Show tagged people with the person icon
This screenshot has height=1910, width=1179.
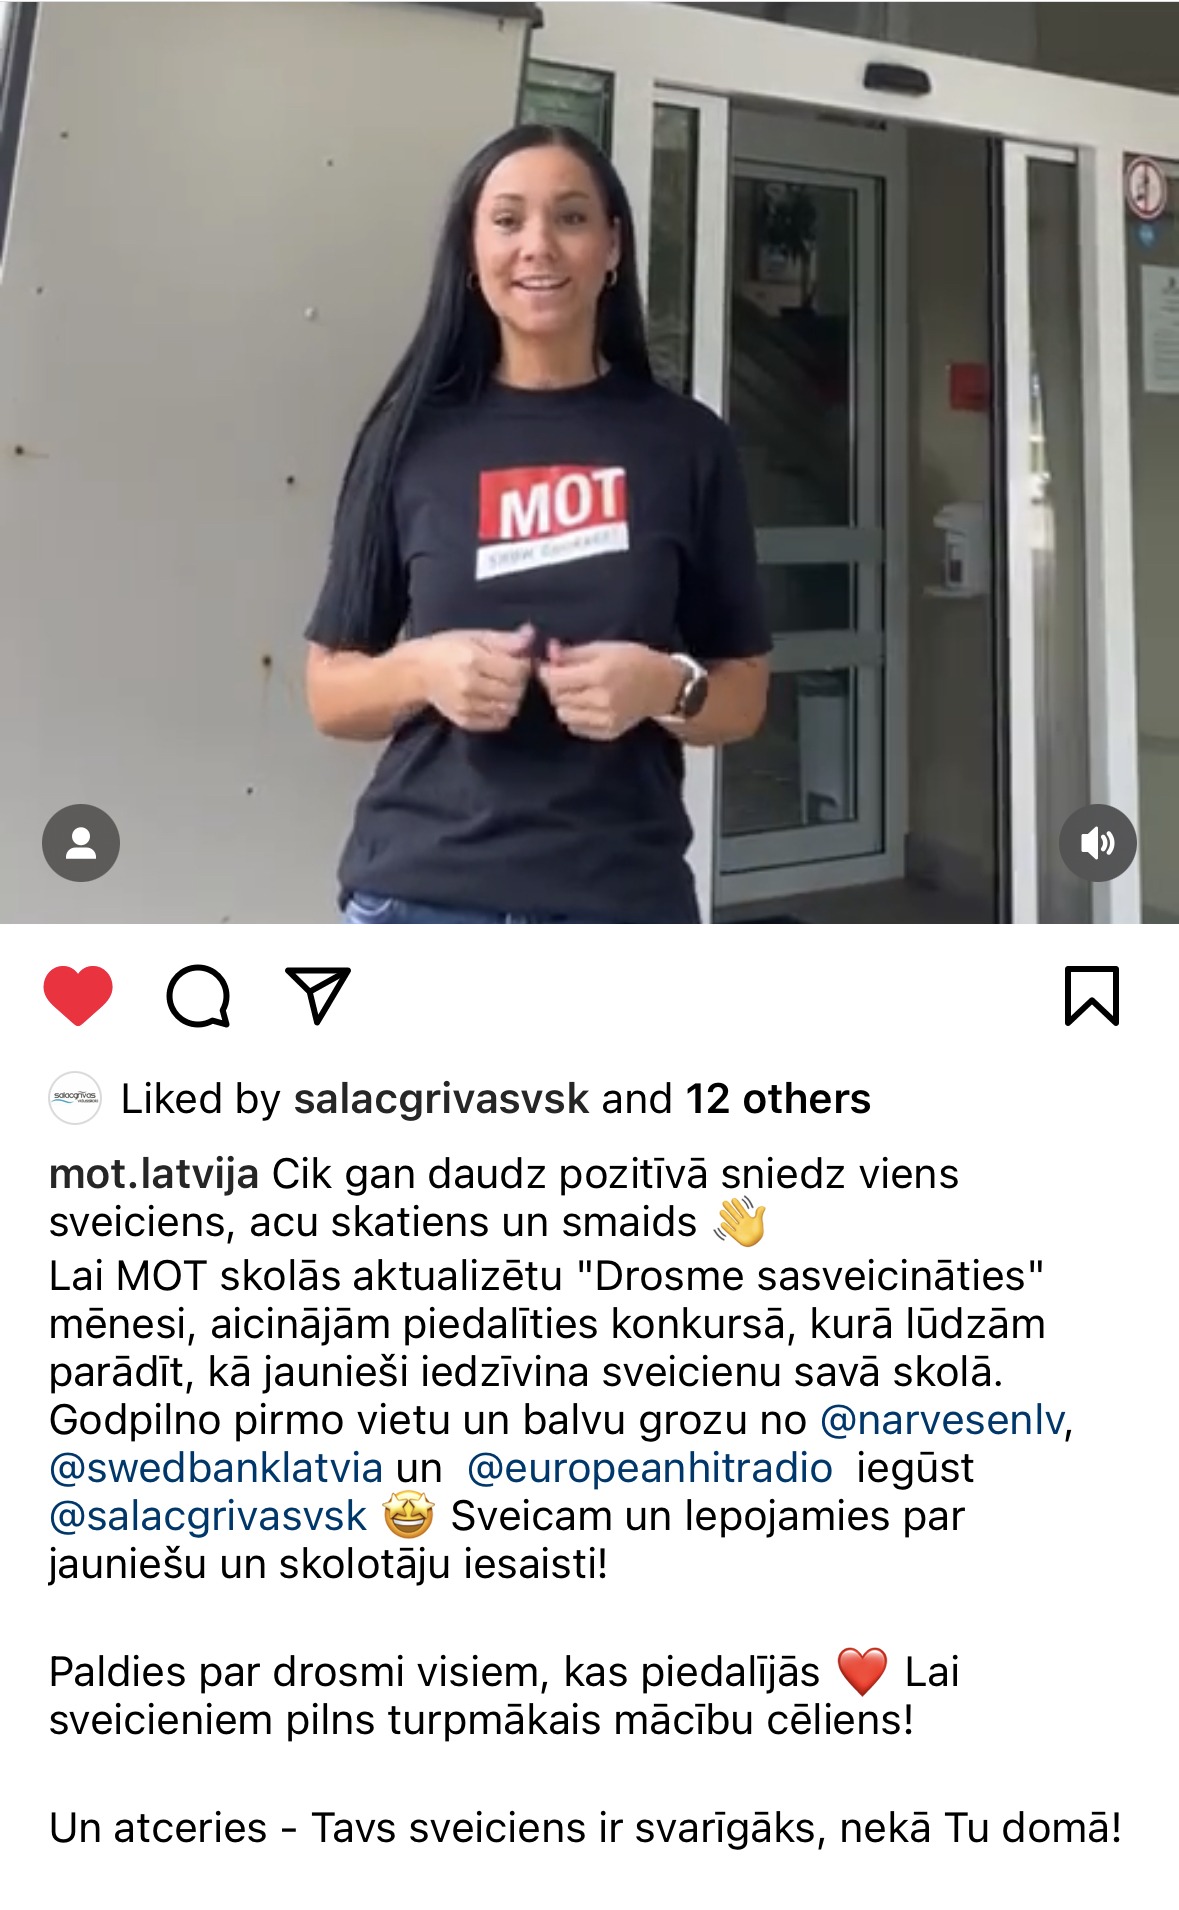(x=81, y=843)
